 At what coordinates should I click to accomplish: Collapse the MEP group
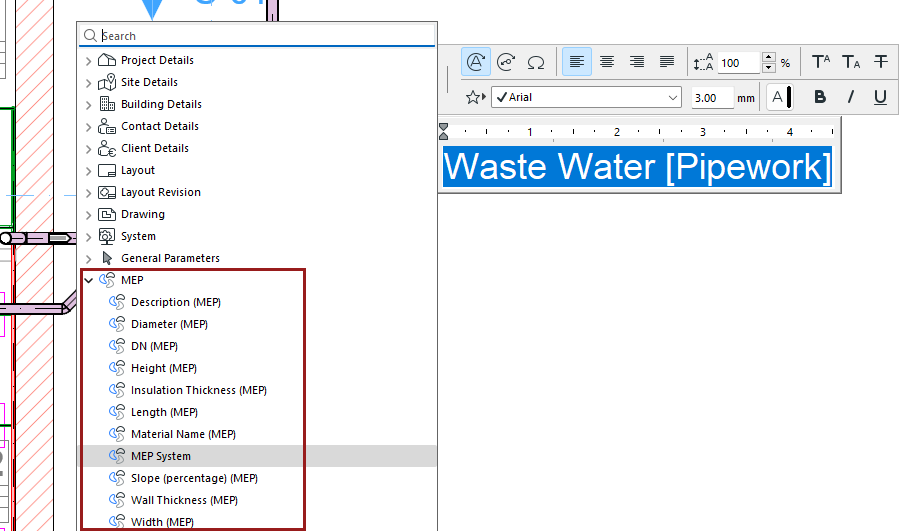88,280
